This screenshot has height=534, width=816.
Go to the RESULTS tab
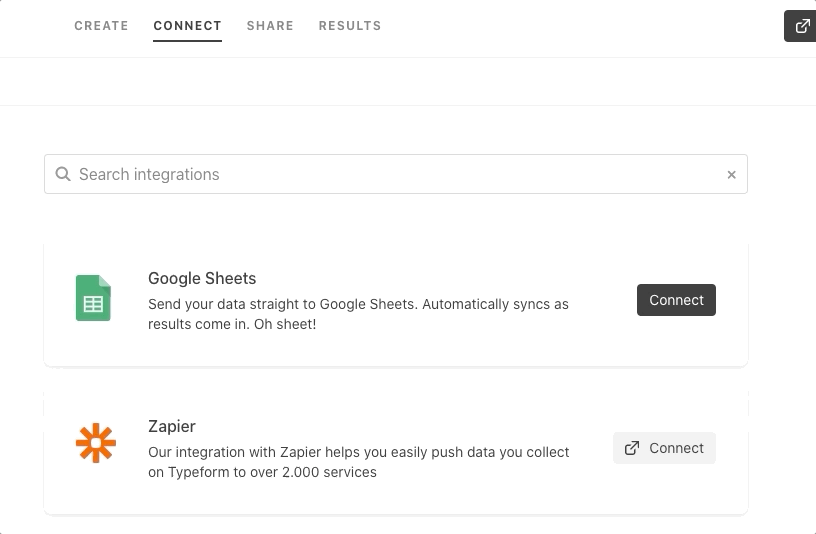click(350, 26)
